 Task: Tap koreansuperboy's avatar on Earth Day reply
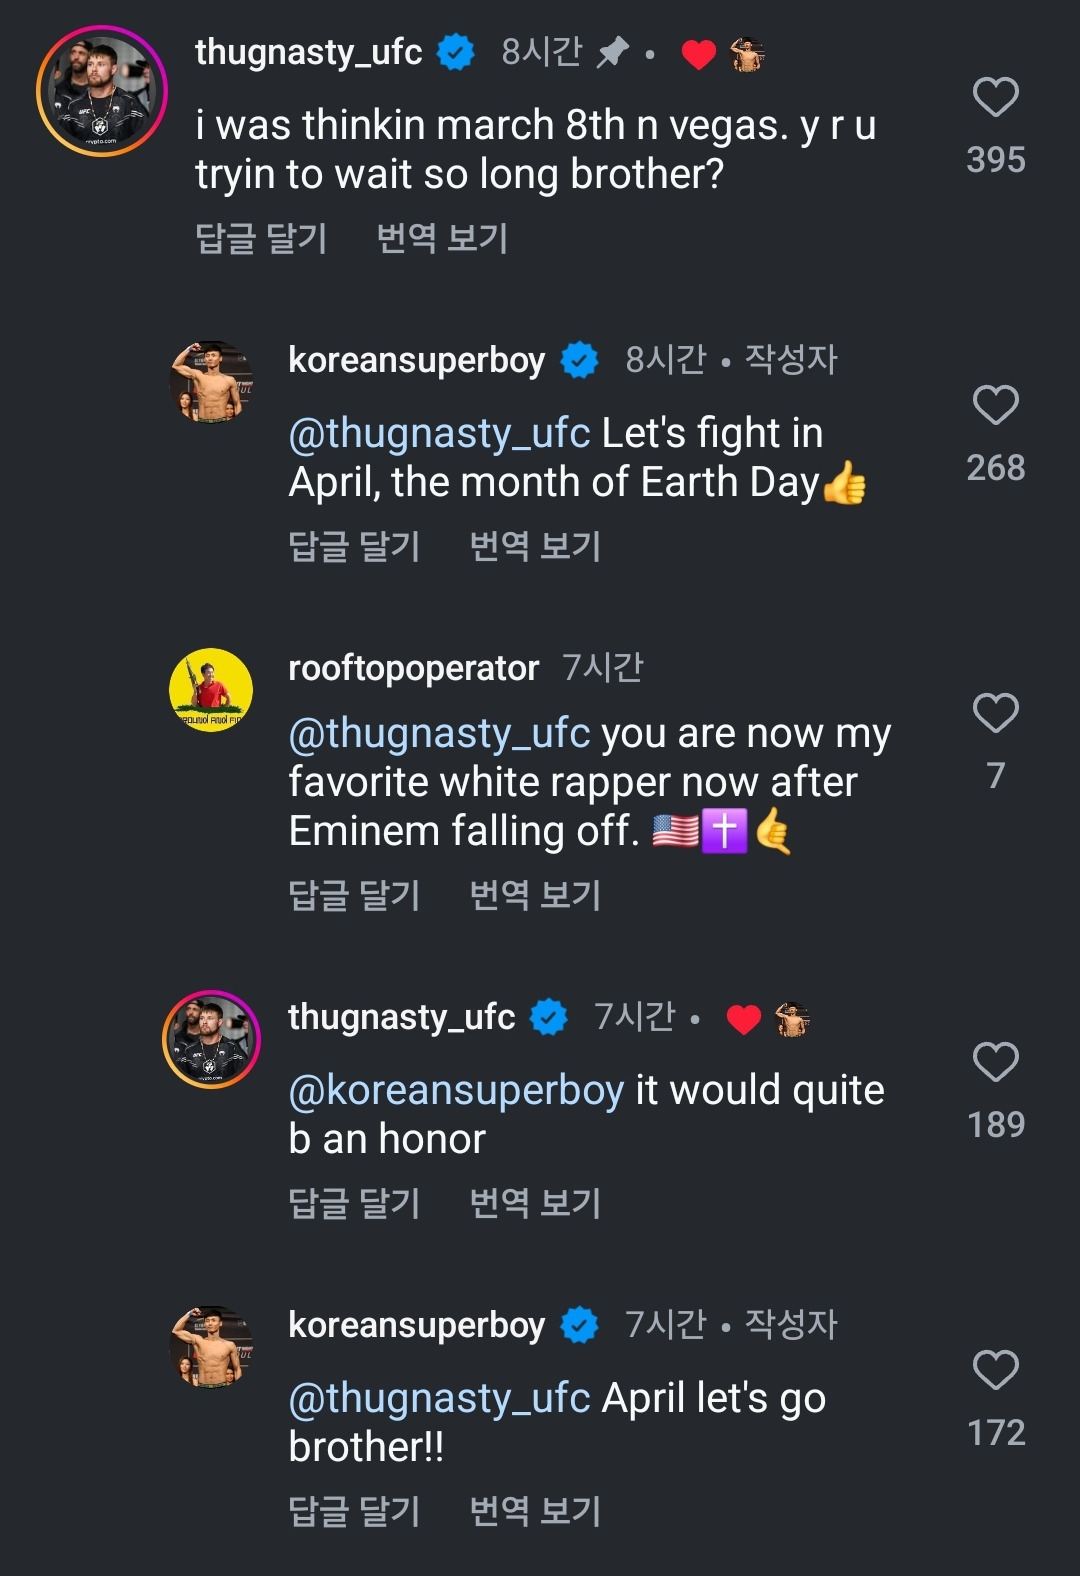pyautogui.click(x=211, y=381)
